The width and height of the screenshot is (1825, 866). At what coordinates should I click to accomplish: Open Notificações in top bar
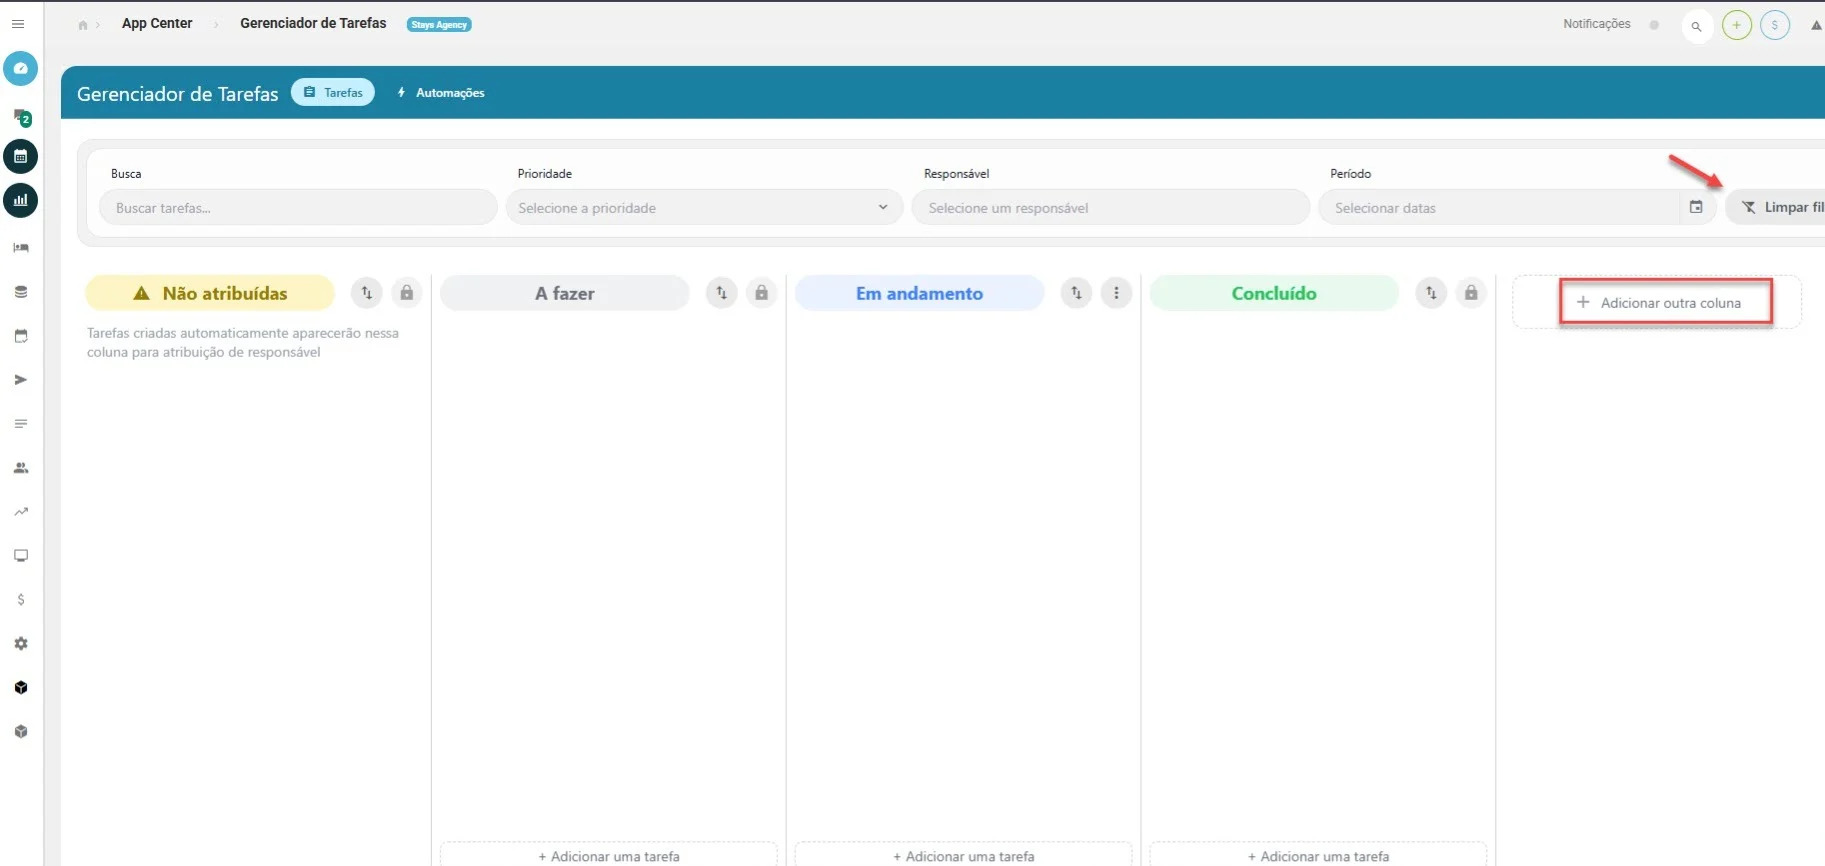[x=1597, y=24]
